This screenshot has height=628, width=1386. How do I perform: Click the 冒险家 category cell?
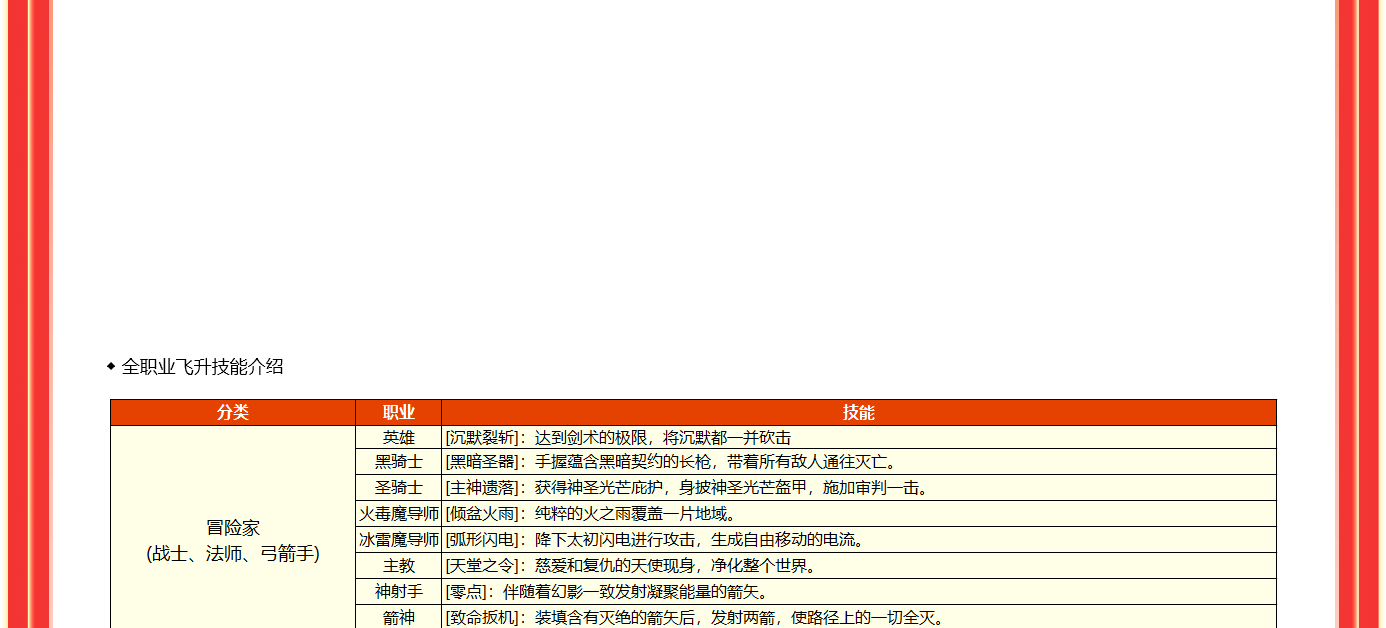point(233,540)
